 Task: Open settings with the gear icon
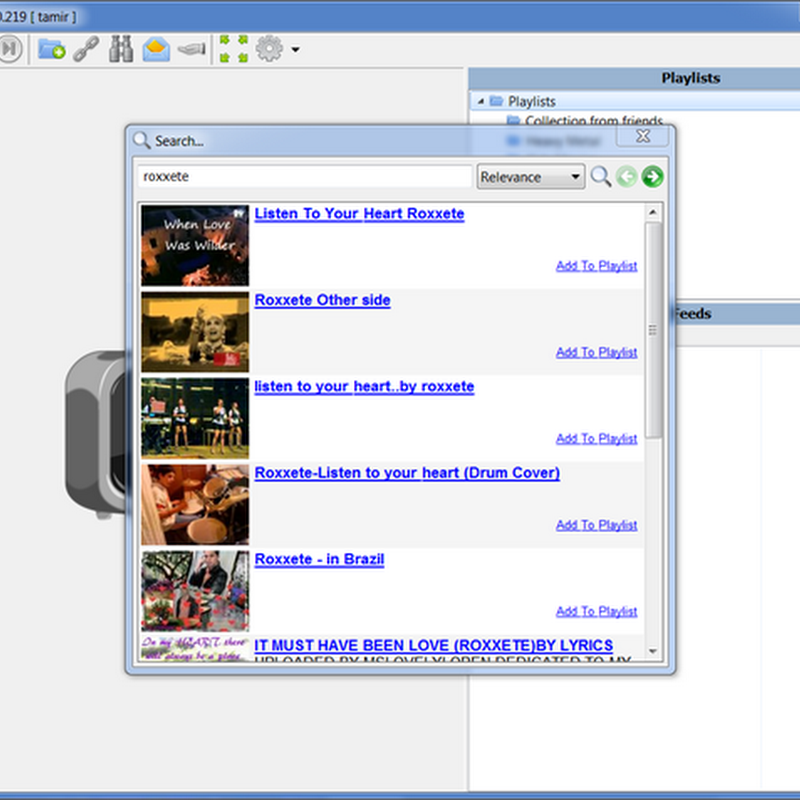tap(269, 48)
